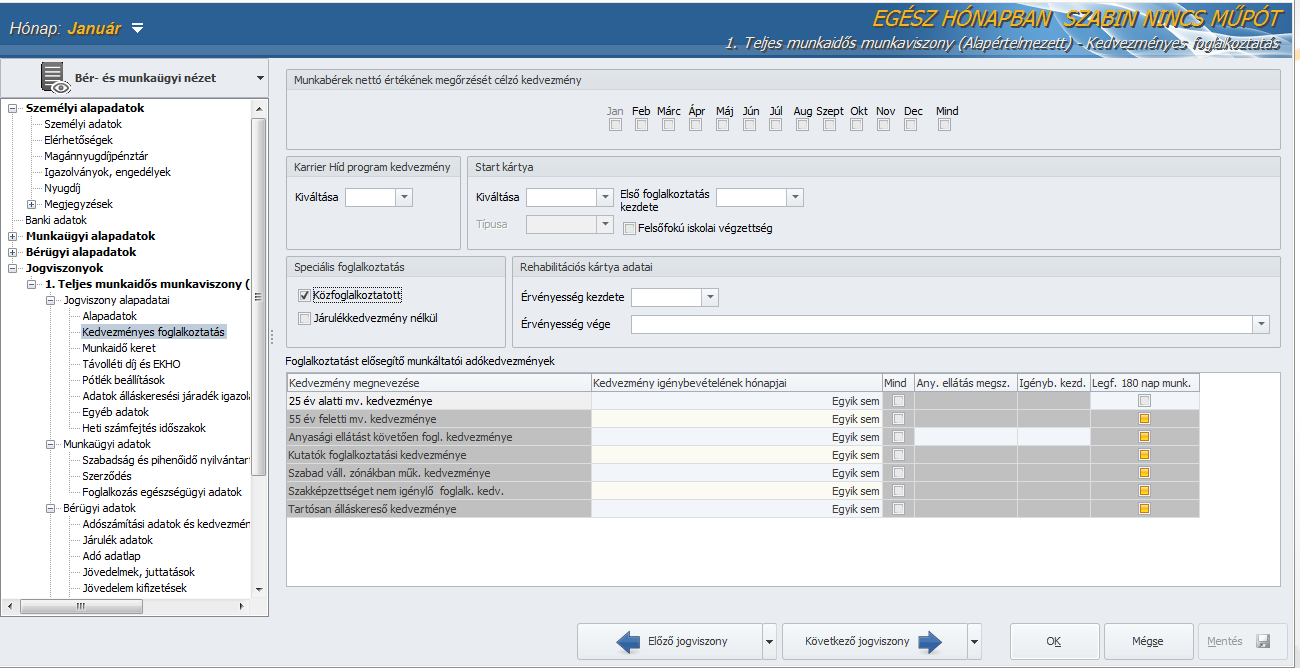Screen dimensions: 1300x668
Task: Tick the Feb month checkbox
Action: 641,125
